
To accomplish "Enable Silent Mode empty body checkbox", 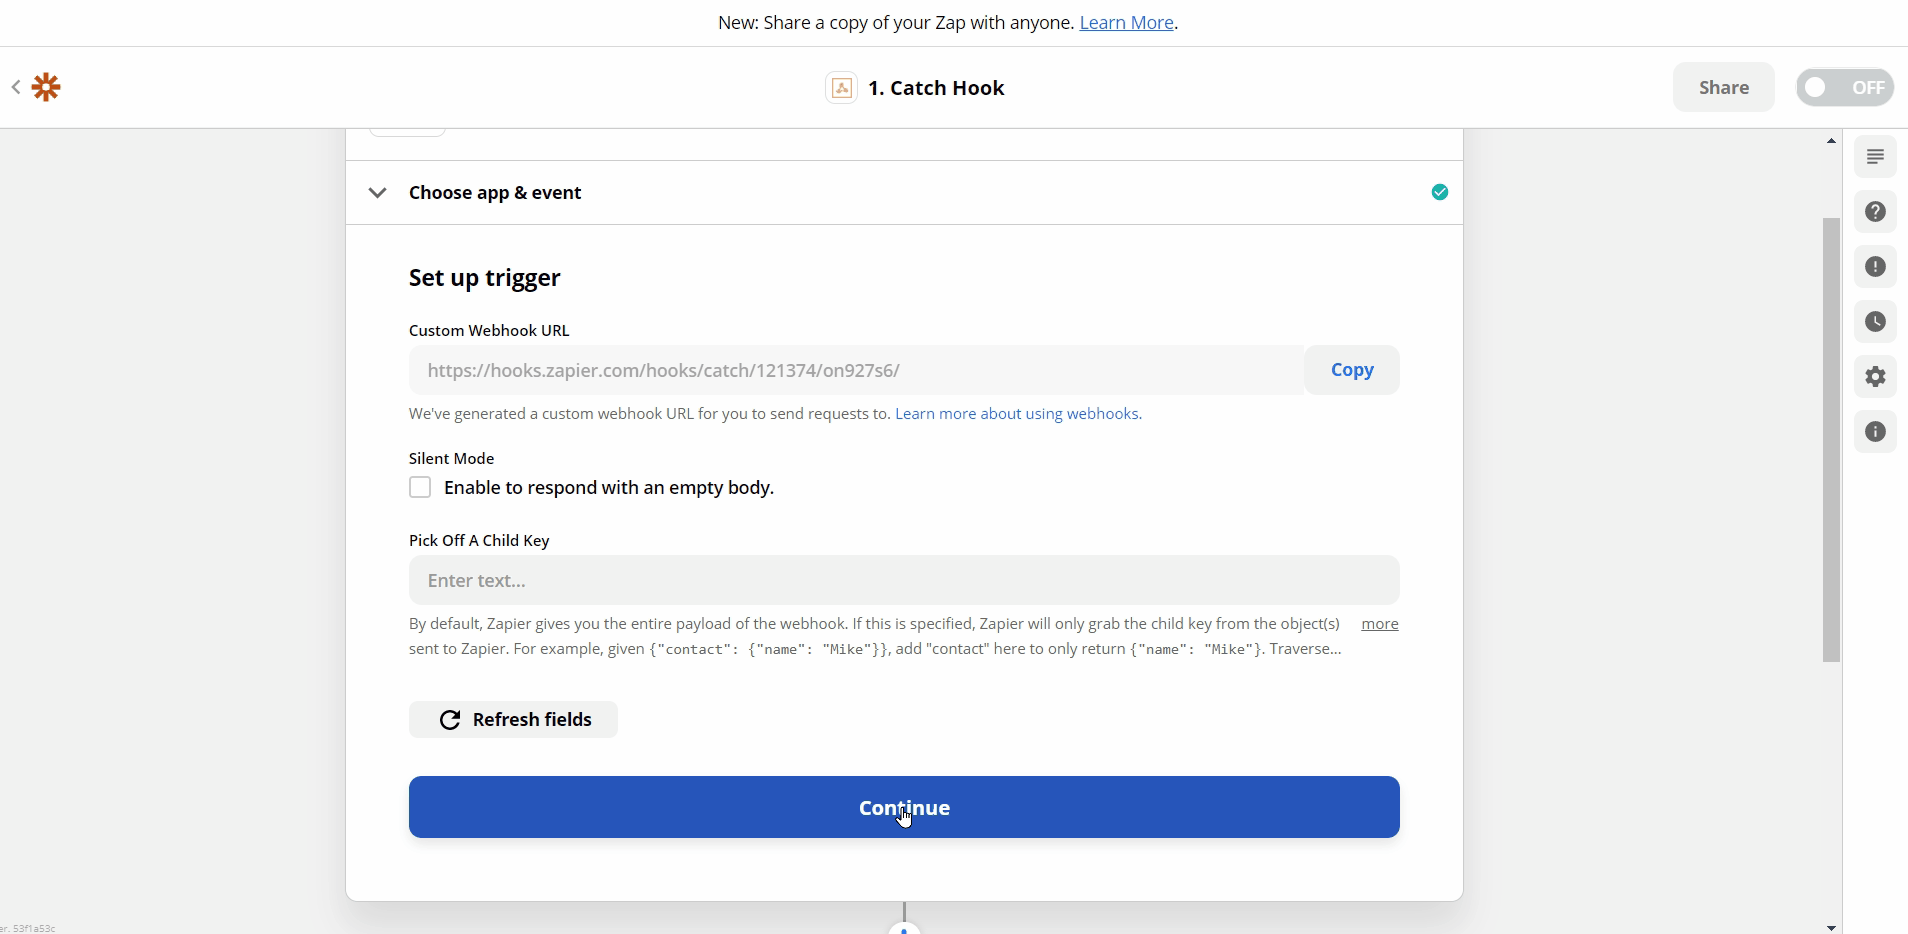I will 420,488.
